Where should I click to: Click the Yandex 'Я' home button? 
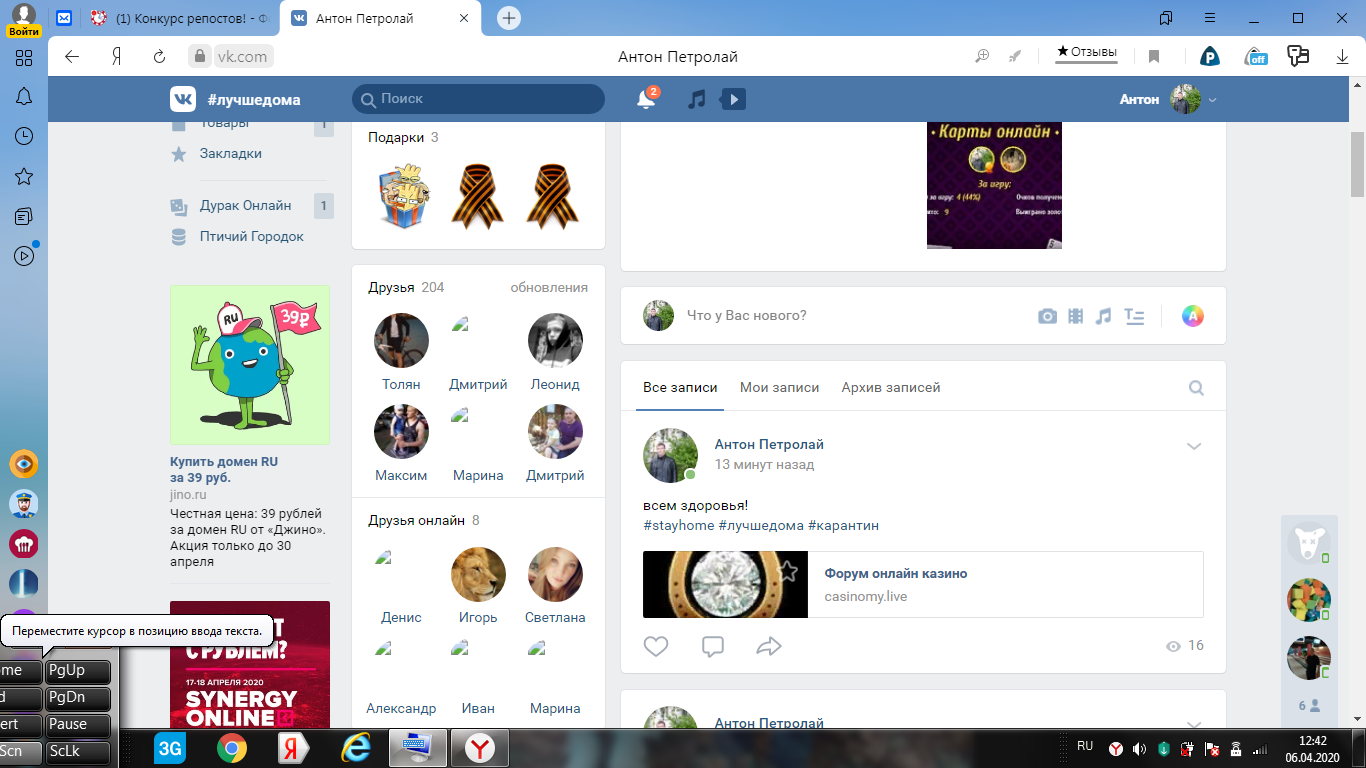pyautogui.click(x=116, y=57)
